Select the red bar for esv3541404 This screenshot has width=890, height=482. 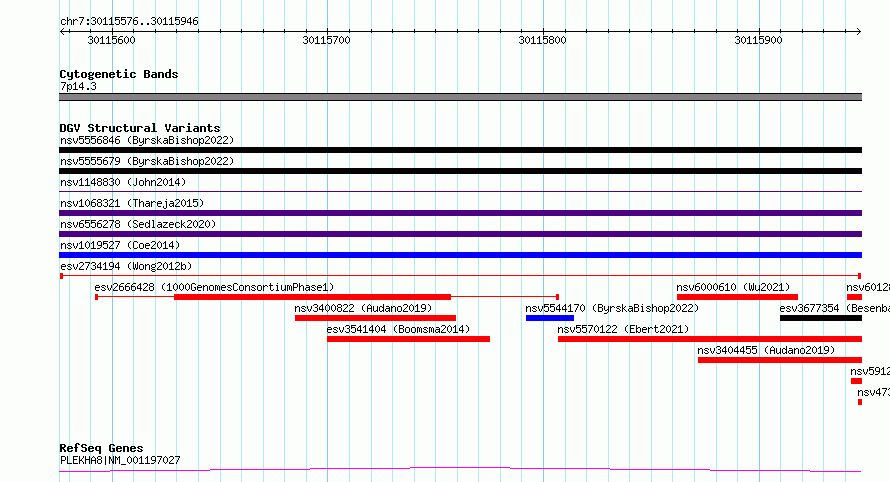[x=408, y=340]
